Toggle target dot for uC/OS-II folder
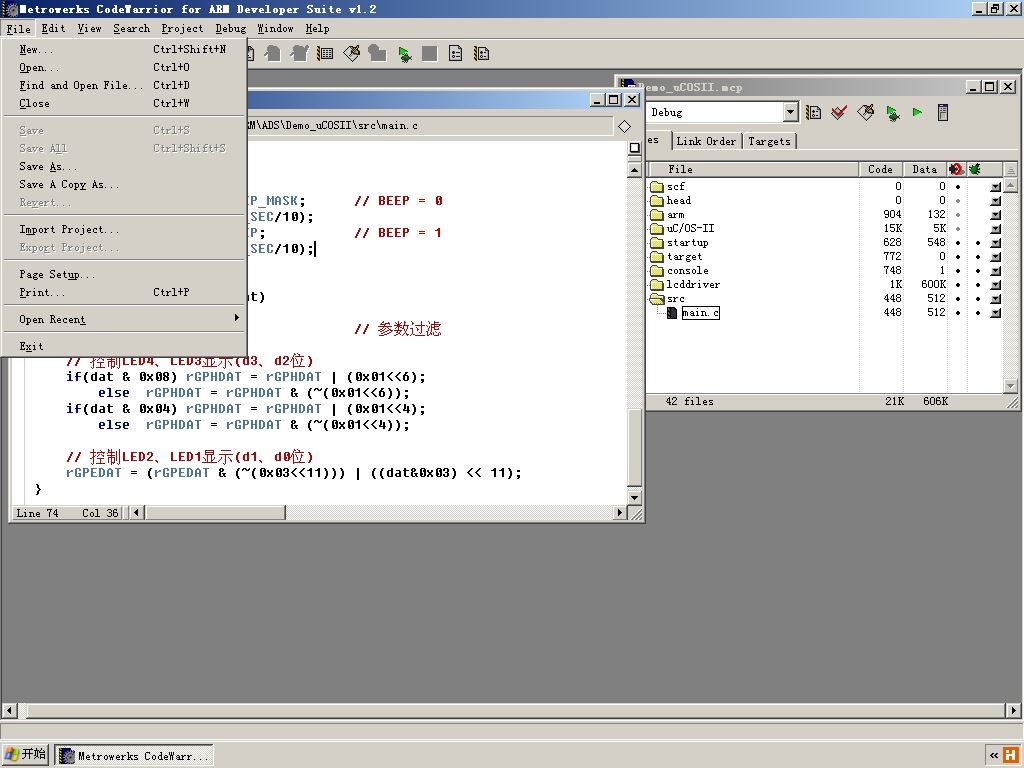Image resolution: width=1024 pixels, height=768 pixels. click(x=958, y=229)
